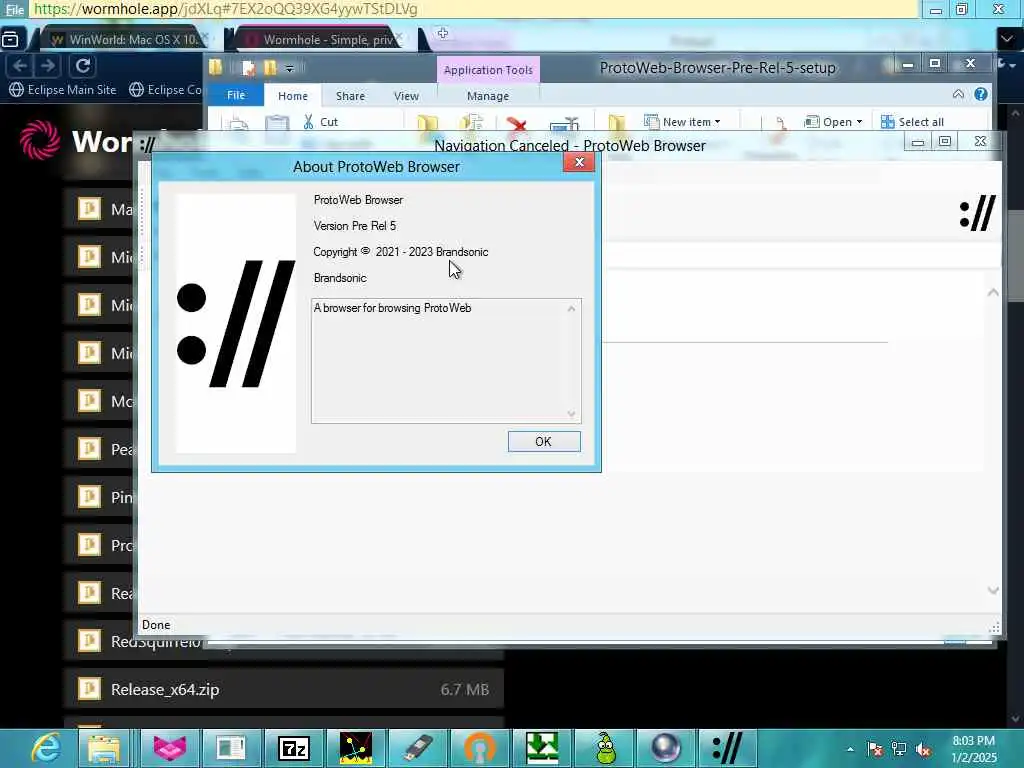The image size is (1024, 768).
Task: Click the ProtoWeb Browser page scroll-up arrow
Action: [993, 293]
